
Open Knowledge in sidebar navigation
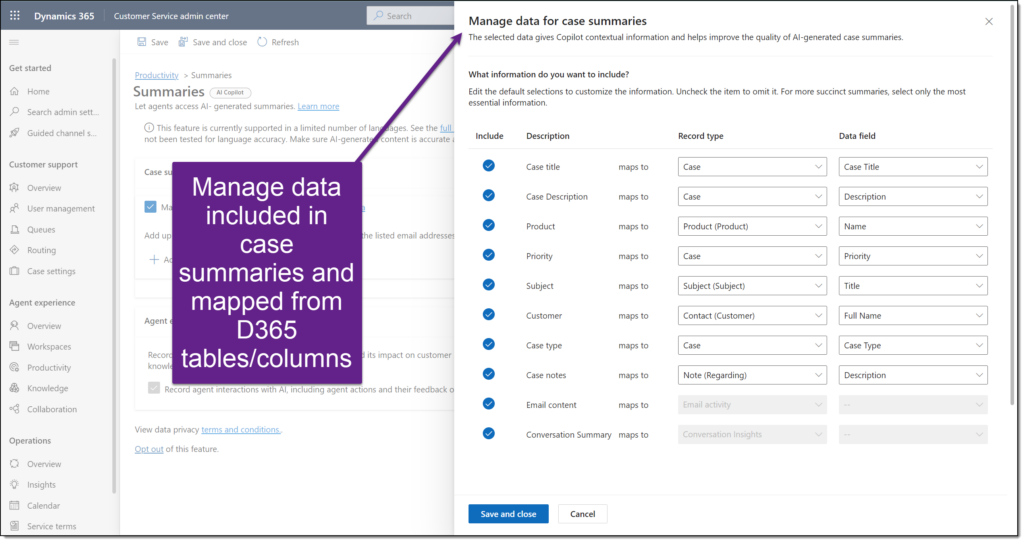click(x=47, y=388)
